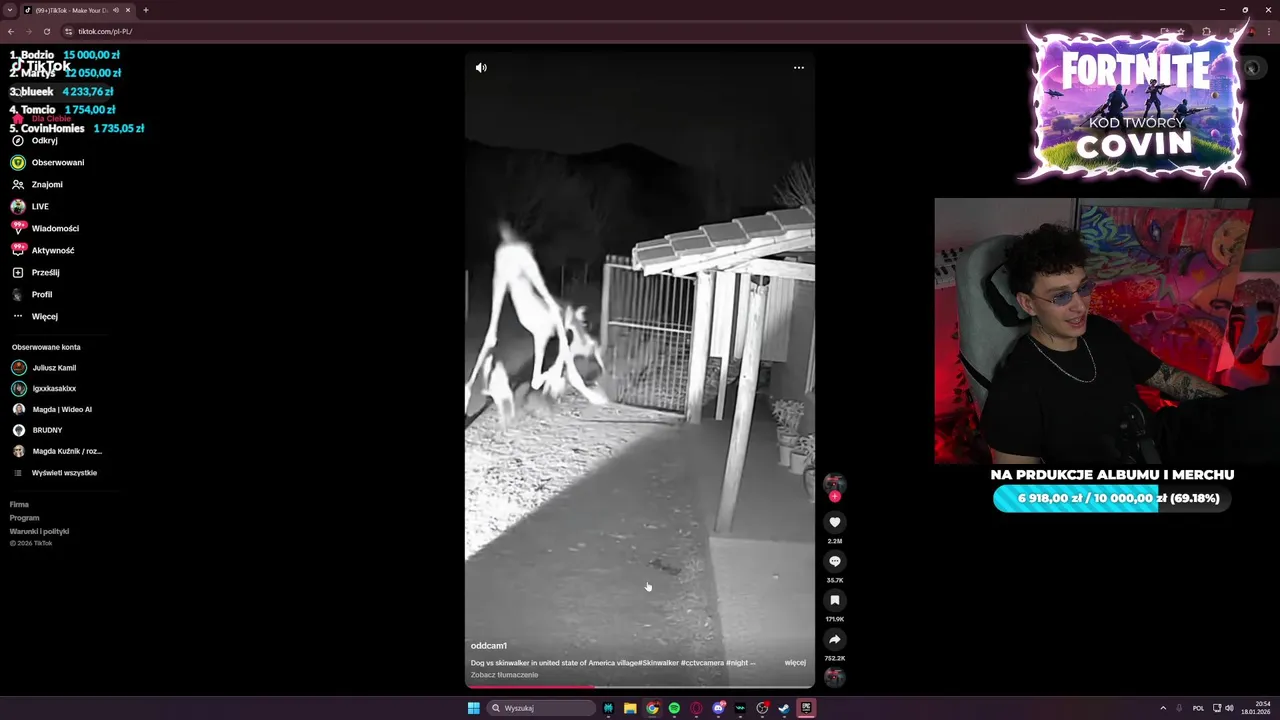Open Spotify from the taskbar

coord(674,708)
